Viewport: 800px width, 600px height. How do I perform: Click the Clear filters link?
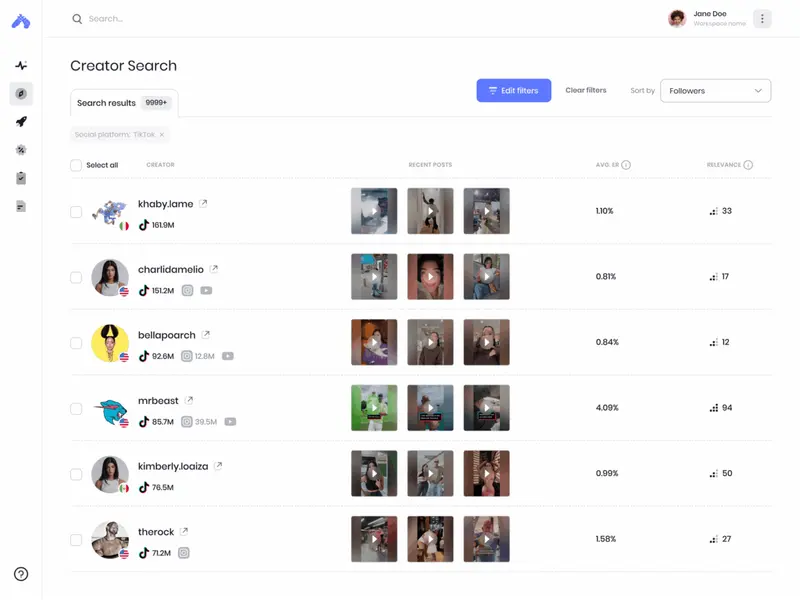pos(585,91)
